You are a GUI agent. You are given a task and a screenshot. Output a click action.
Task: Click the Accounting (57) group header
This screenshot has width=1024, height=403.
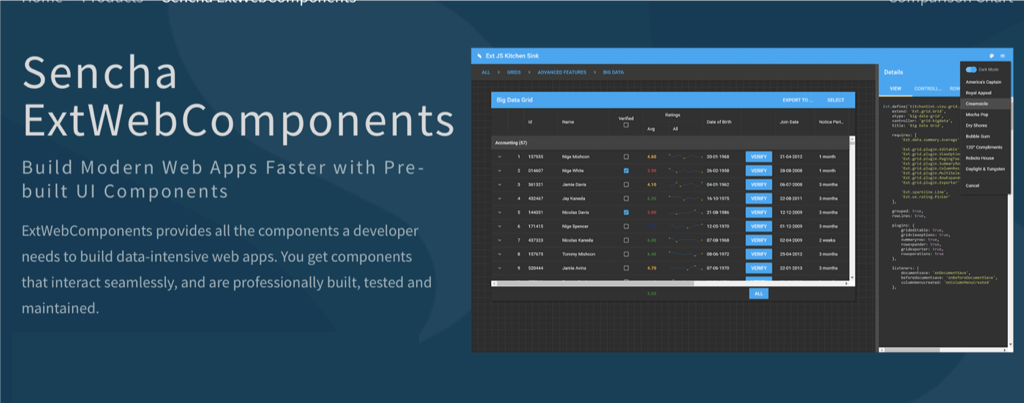669,142
